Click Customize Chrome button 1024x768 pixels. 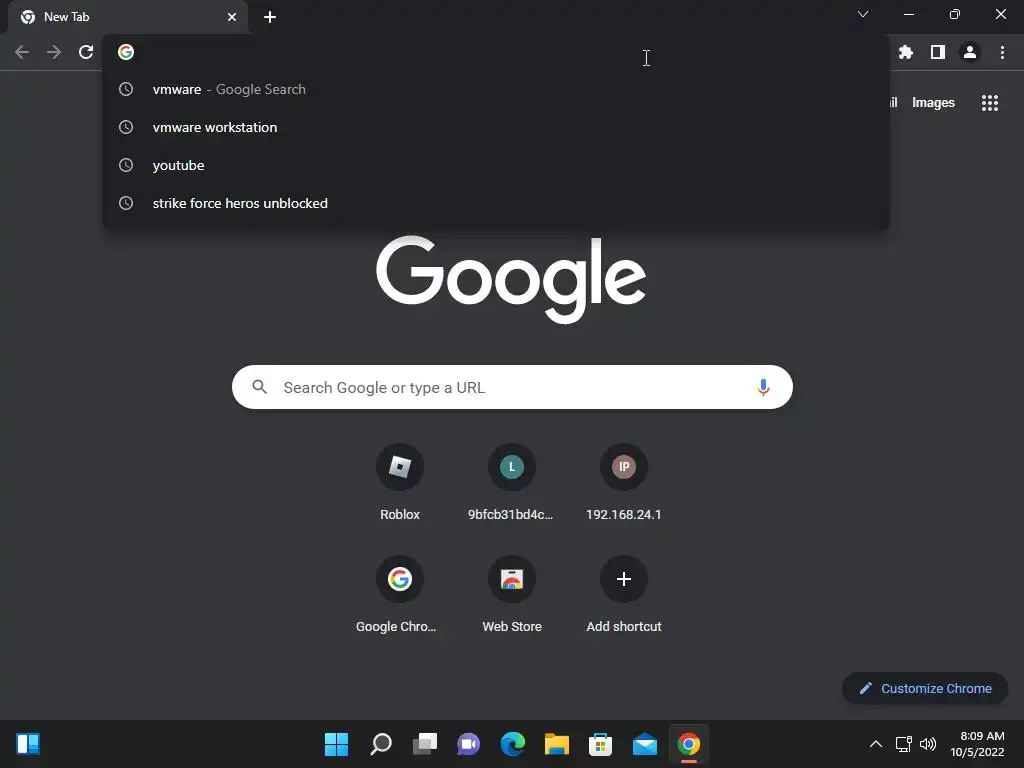click(925, 688)
